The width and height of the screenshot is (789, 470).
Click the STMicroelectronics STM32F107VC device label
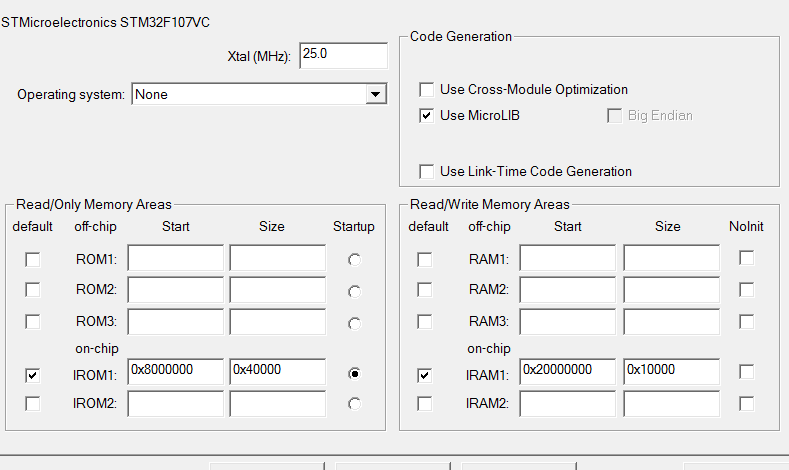click(x=106, y=23)
